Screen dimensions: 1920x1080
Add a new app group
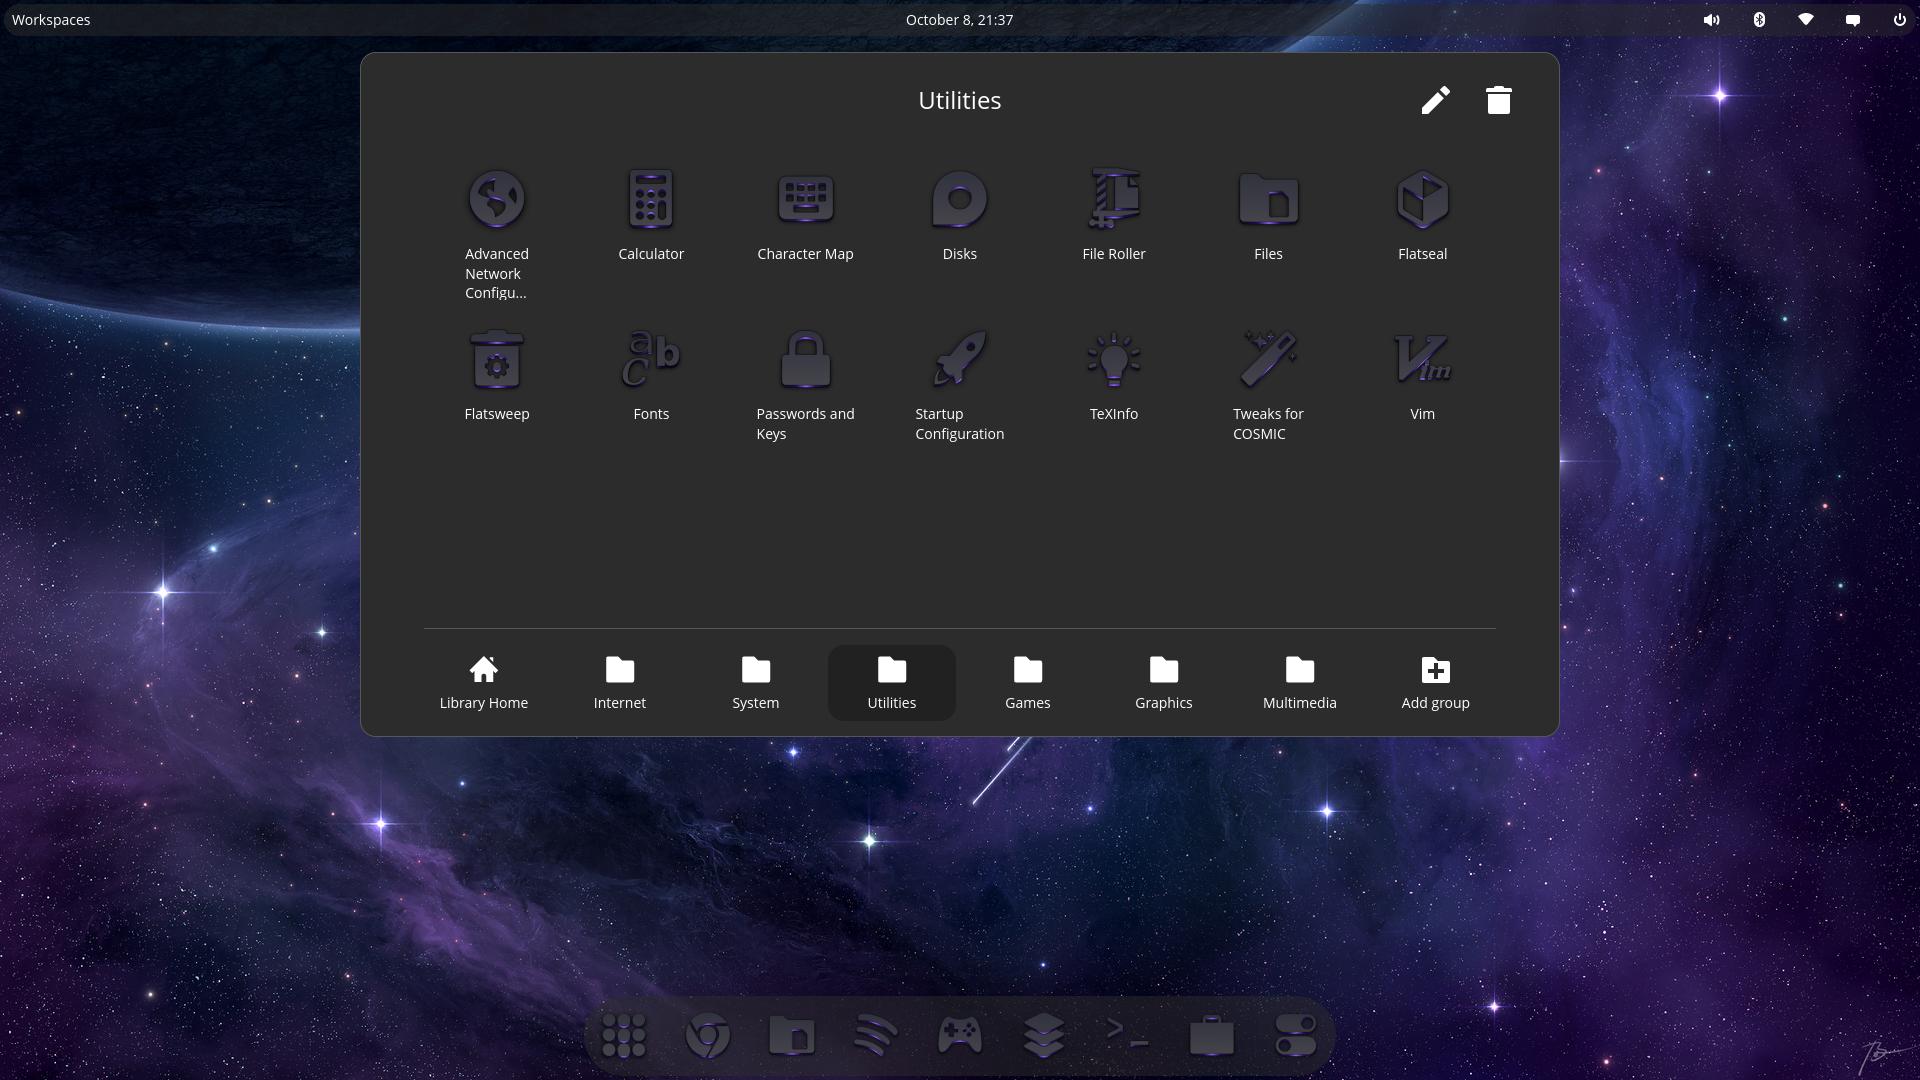pyautogui.click(x=1435, y=683)
